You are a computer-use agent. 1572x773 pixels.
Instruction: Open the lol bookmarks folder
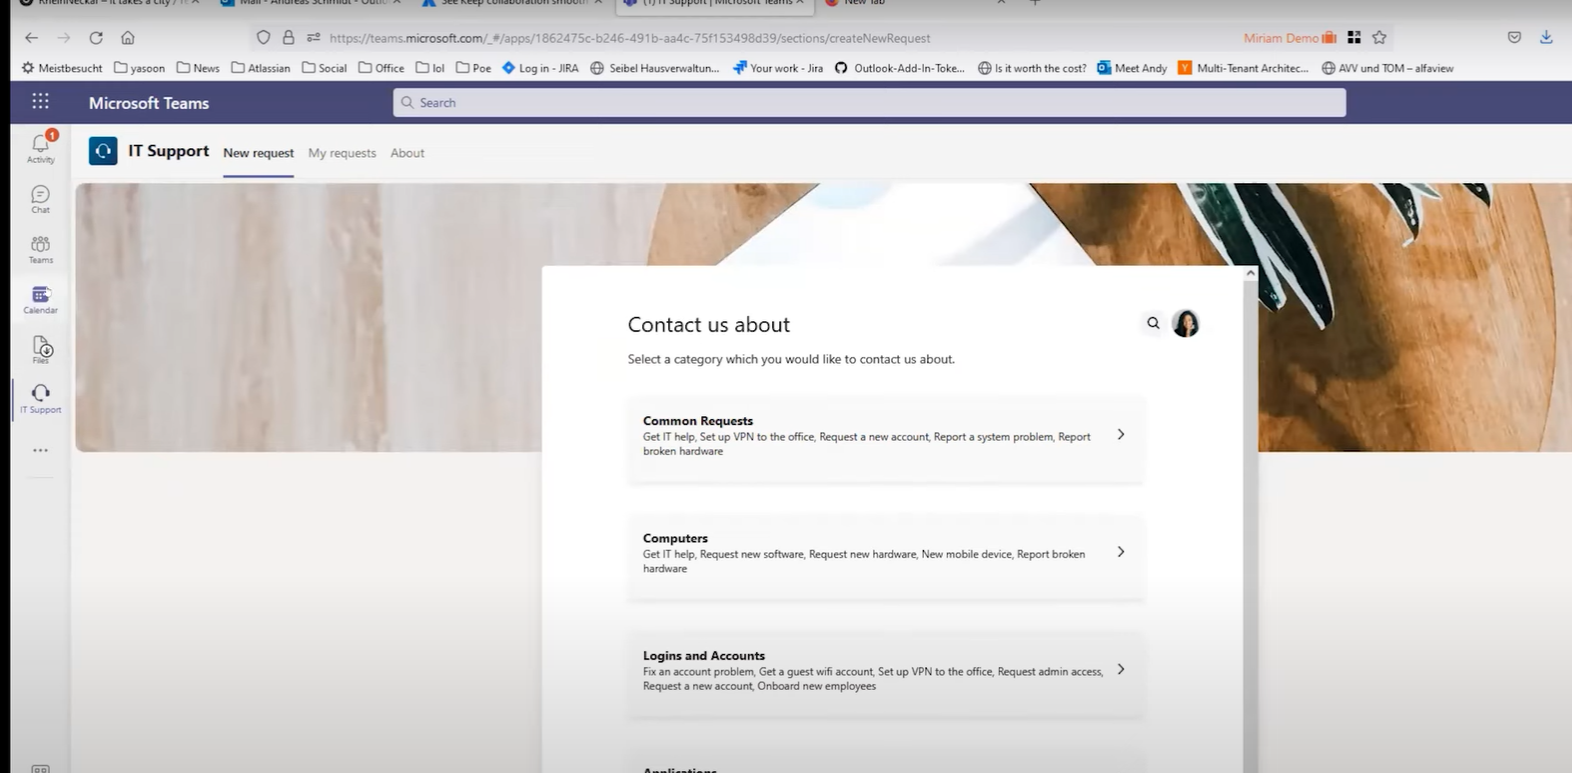pos(430,68)
